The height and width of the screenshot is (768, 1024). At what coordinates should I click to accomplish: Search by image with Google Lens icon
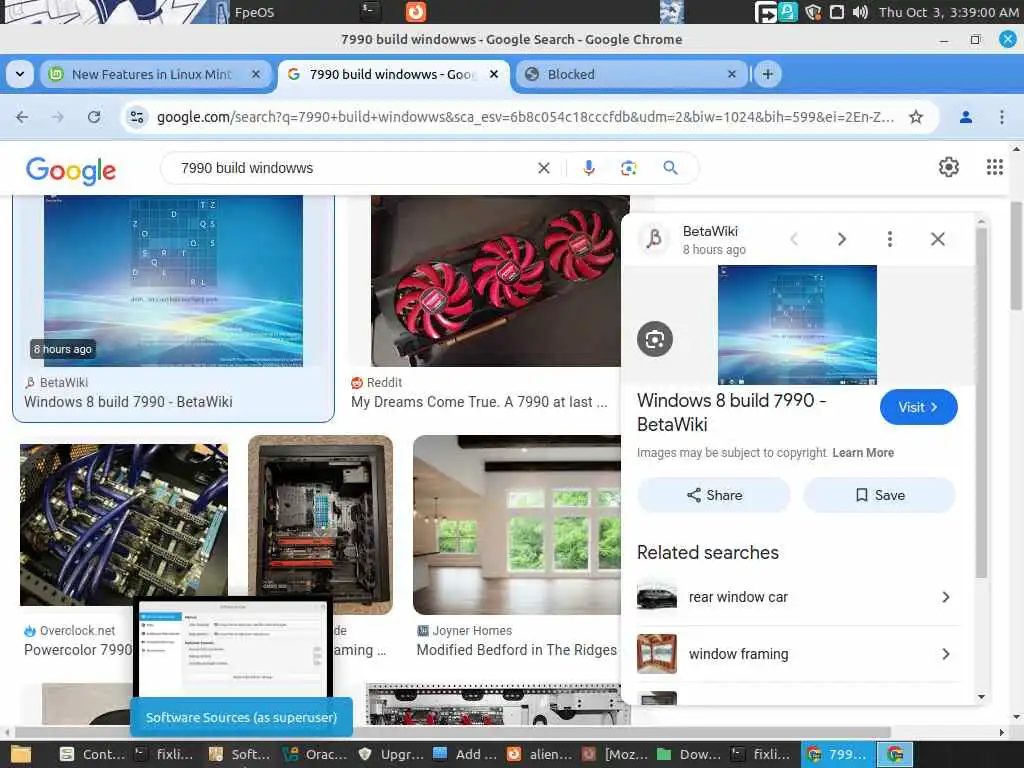coord(628,168)
